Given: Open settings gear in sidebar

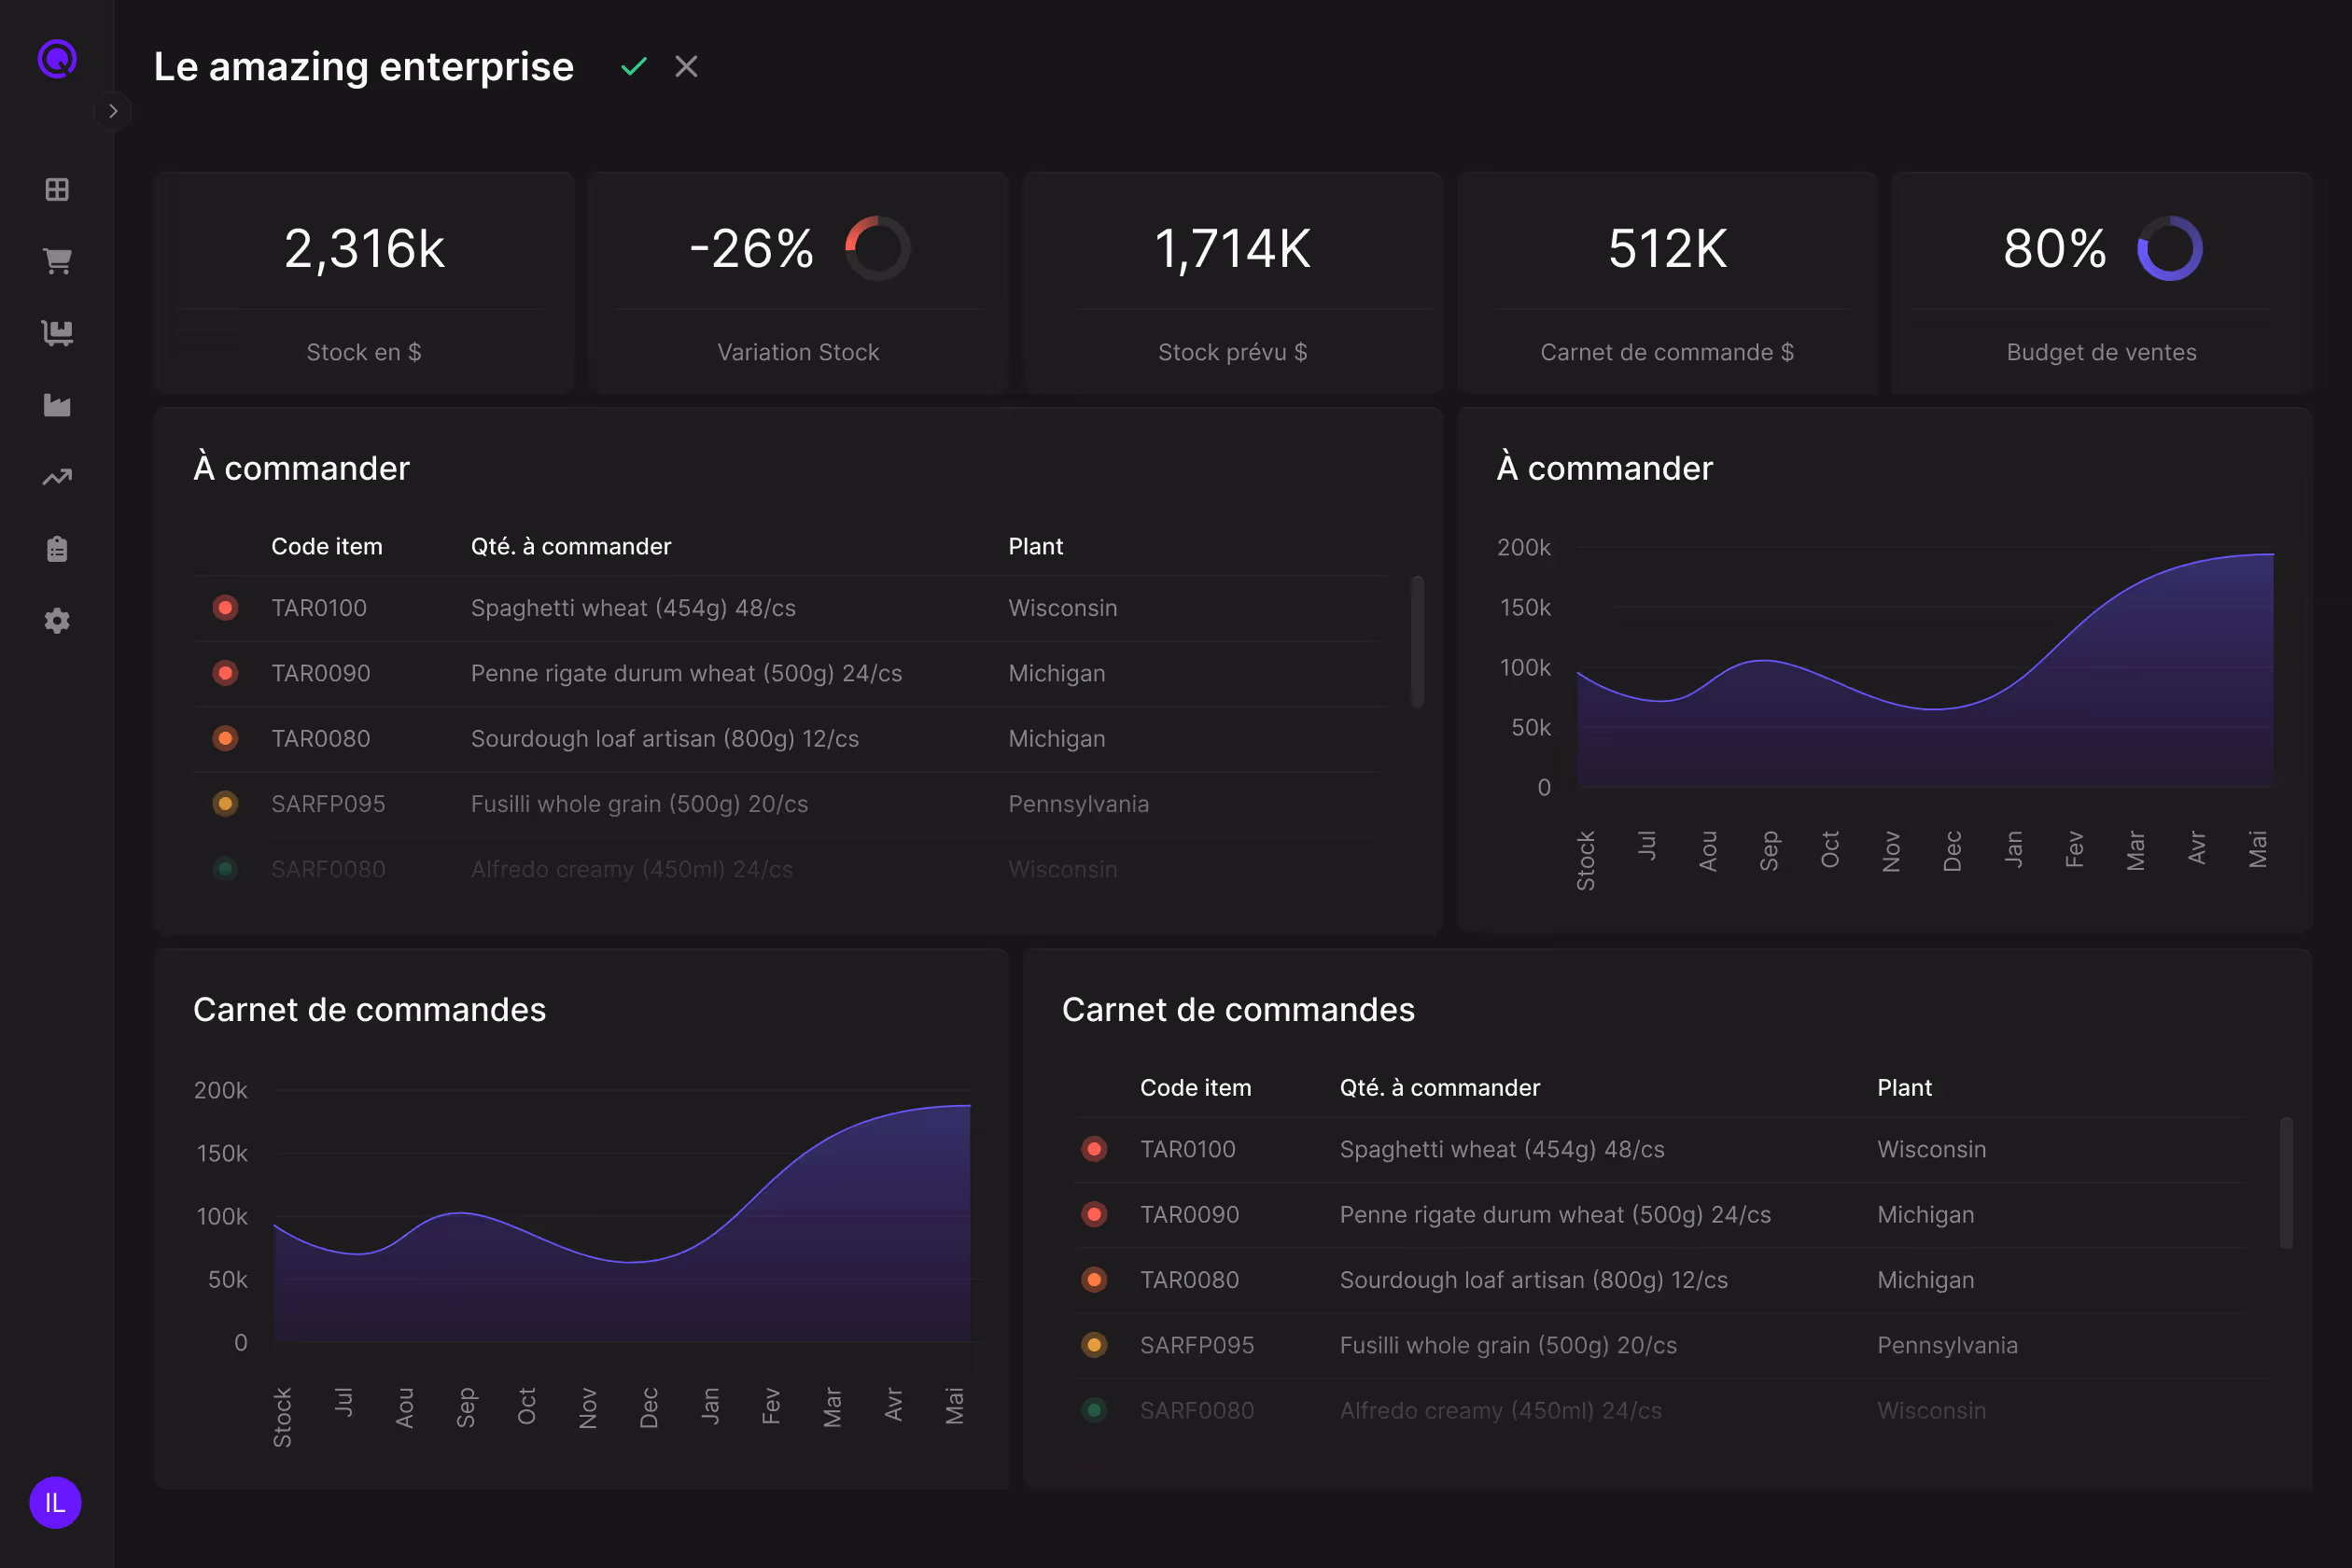Looking at the screenshot, I should 57,621.
